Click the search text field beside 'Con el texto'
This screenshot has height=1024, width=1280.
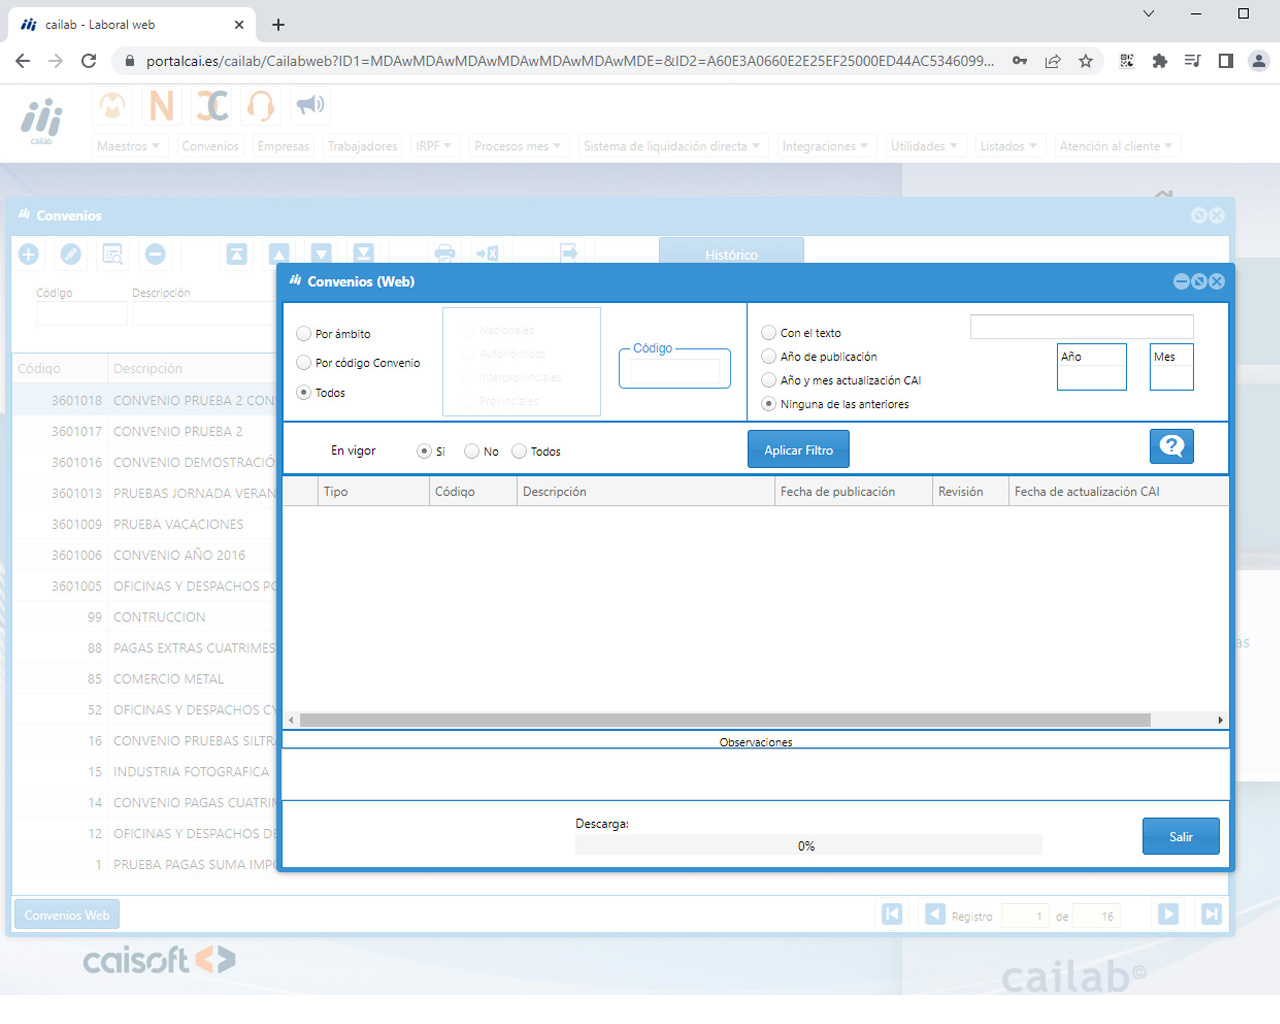[1081, 327]
